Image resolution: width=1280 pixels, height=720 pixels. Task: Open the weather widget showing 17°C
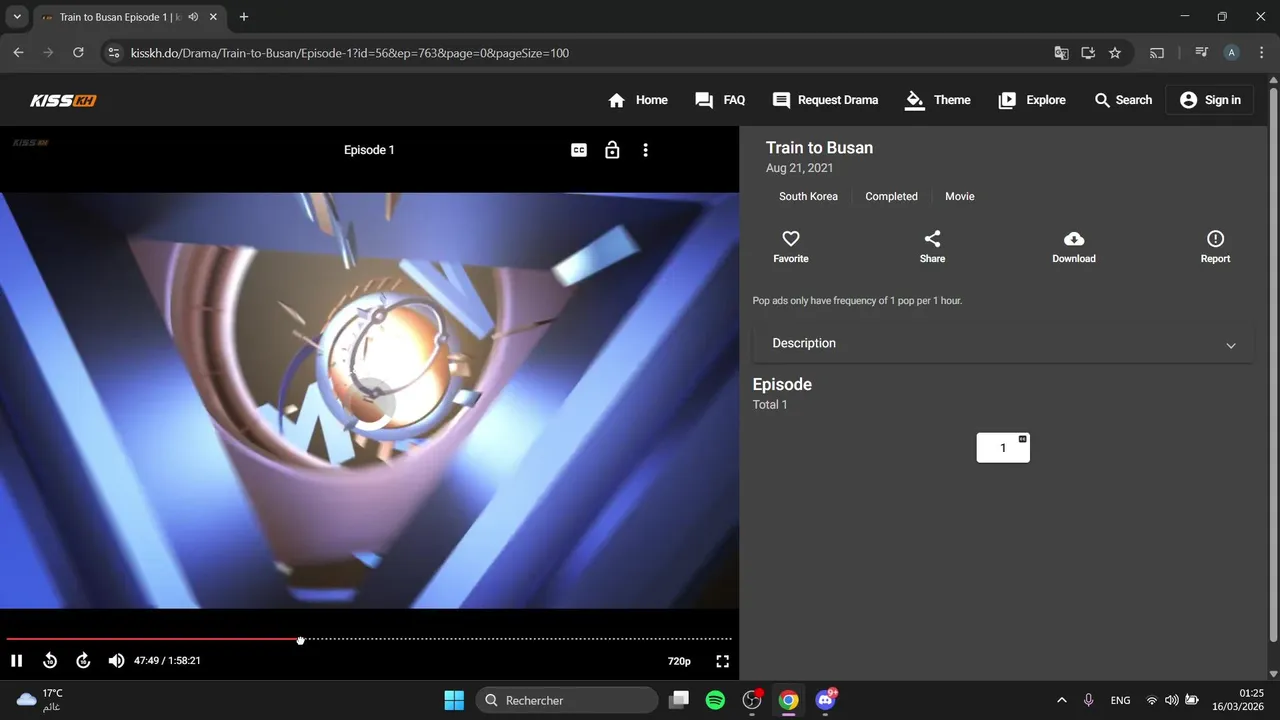pos(40,700)
